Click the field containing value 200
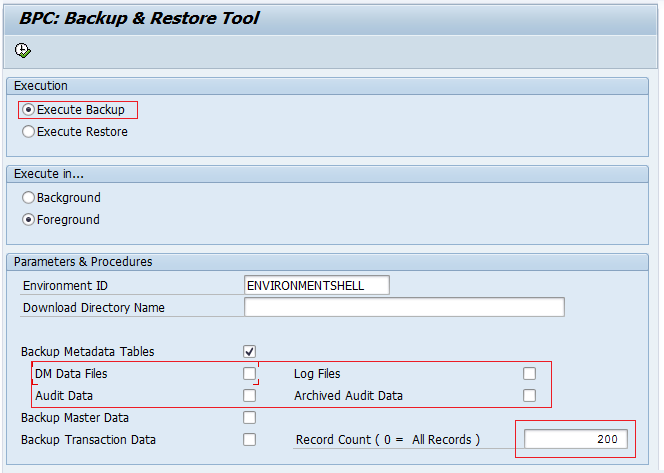Viewport: 664px width, 473px height. point(576,439)
